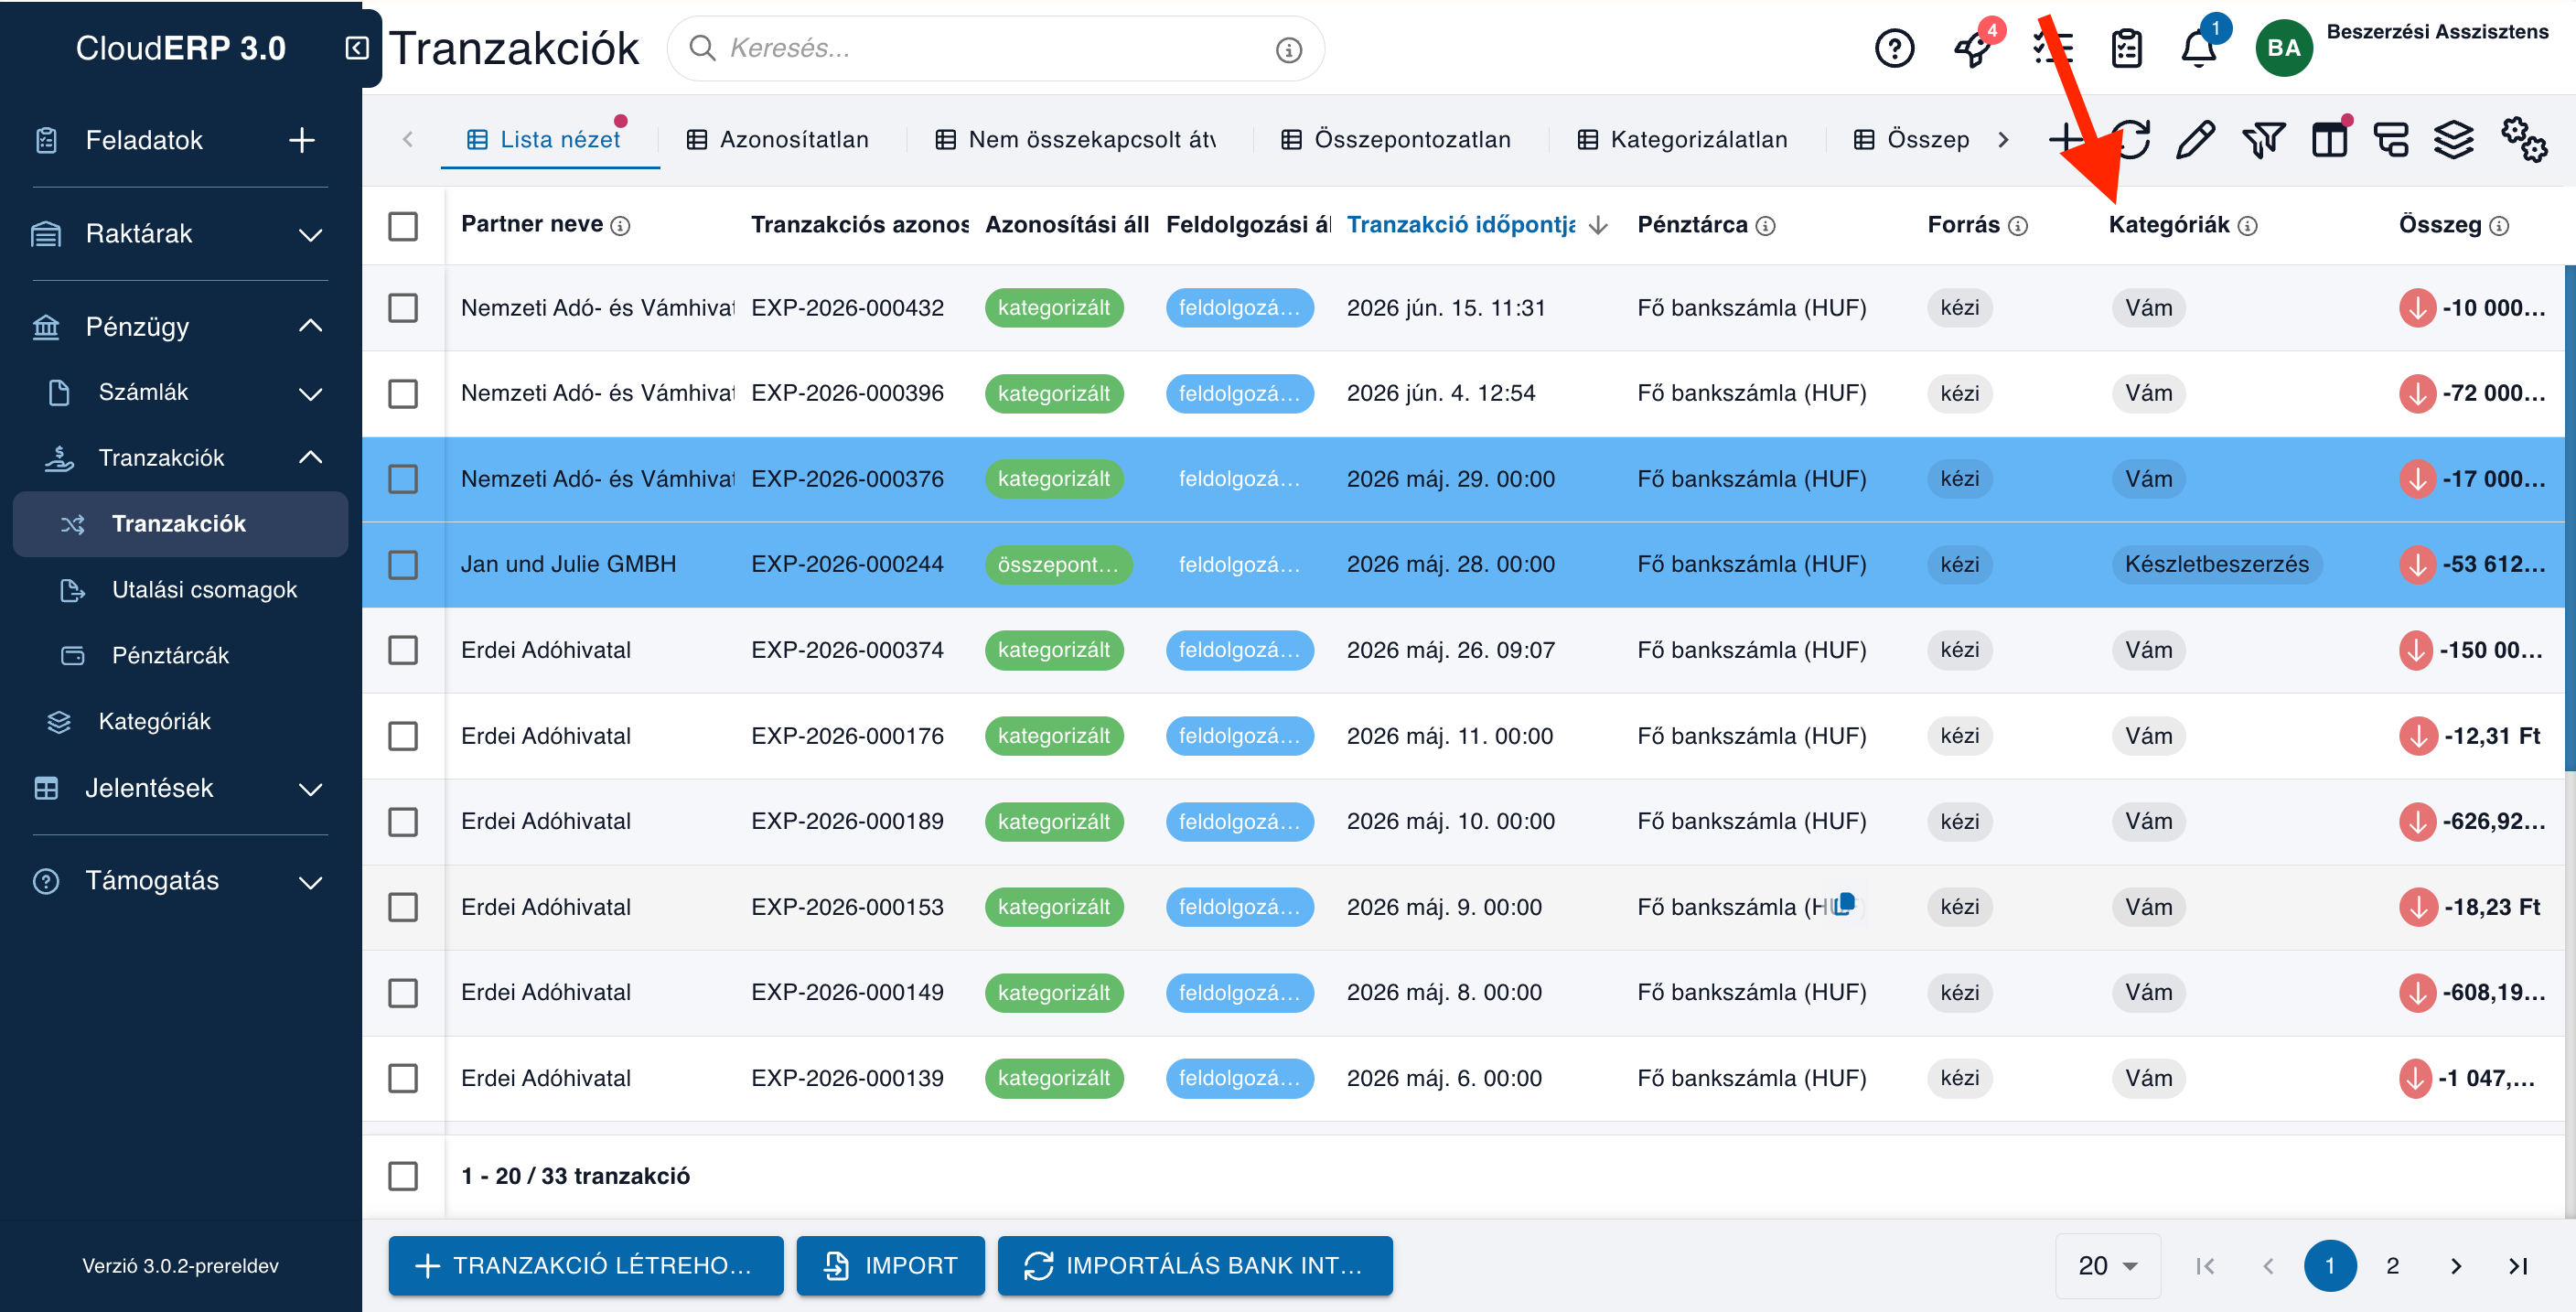Click the IMPORT button
This screenshot has width=2576, height=1312.
[890, 1266]
